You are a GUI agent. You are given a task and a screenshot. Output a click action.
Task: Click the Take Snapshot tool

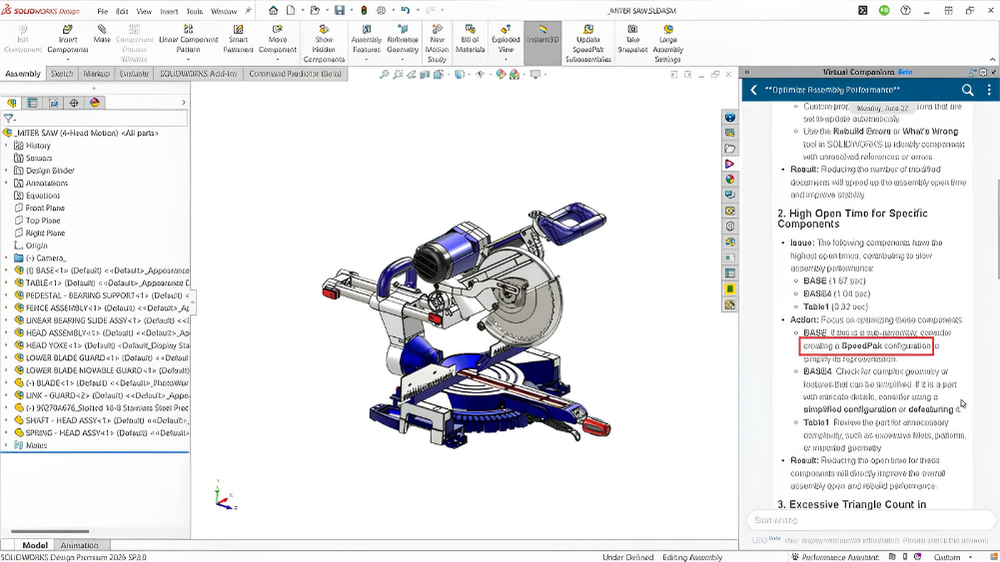633,39
